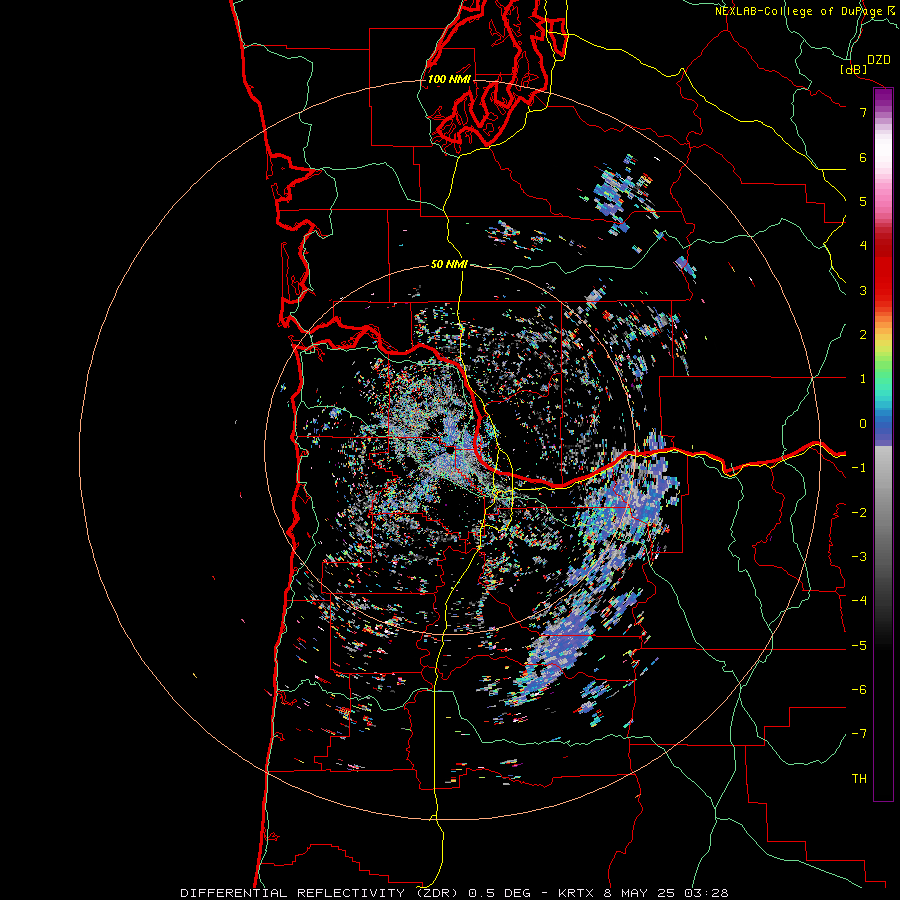Click the DIFFERENTIAL REFLECTIVITY (ZDR) caption text

click(x=320, y=893)
